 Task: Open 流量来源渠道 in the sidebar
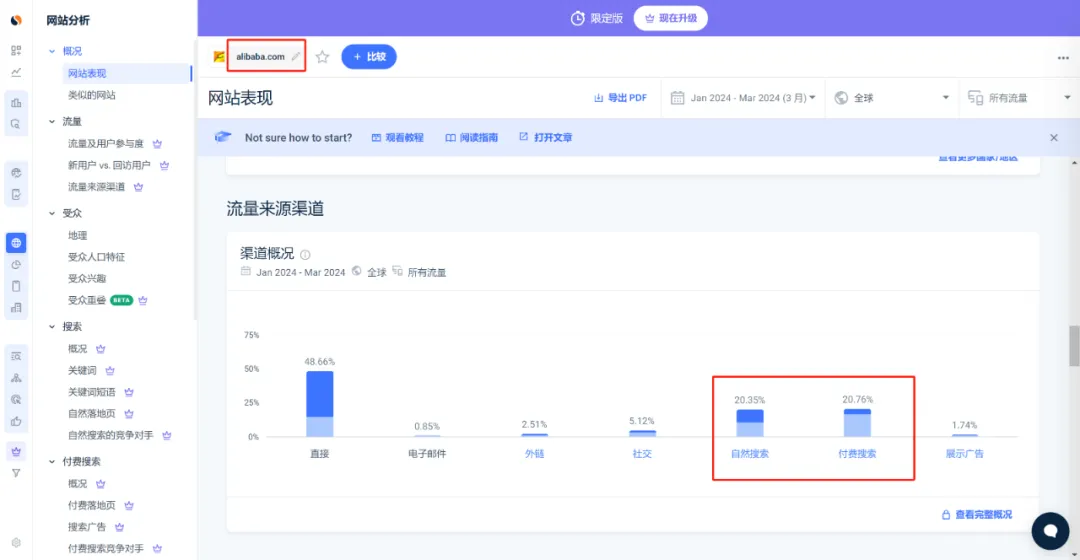pyautogui.click(x=97, y=187)
